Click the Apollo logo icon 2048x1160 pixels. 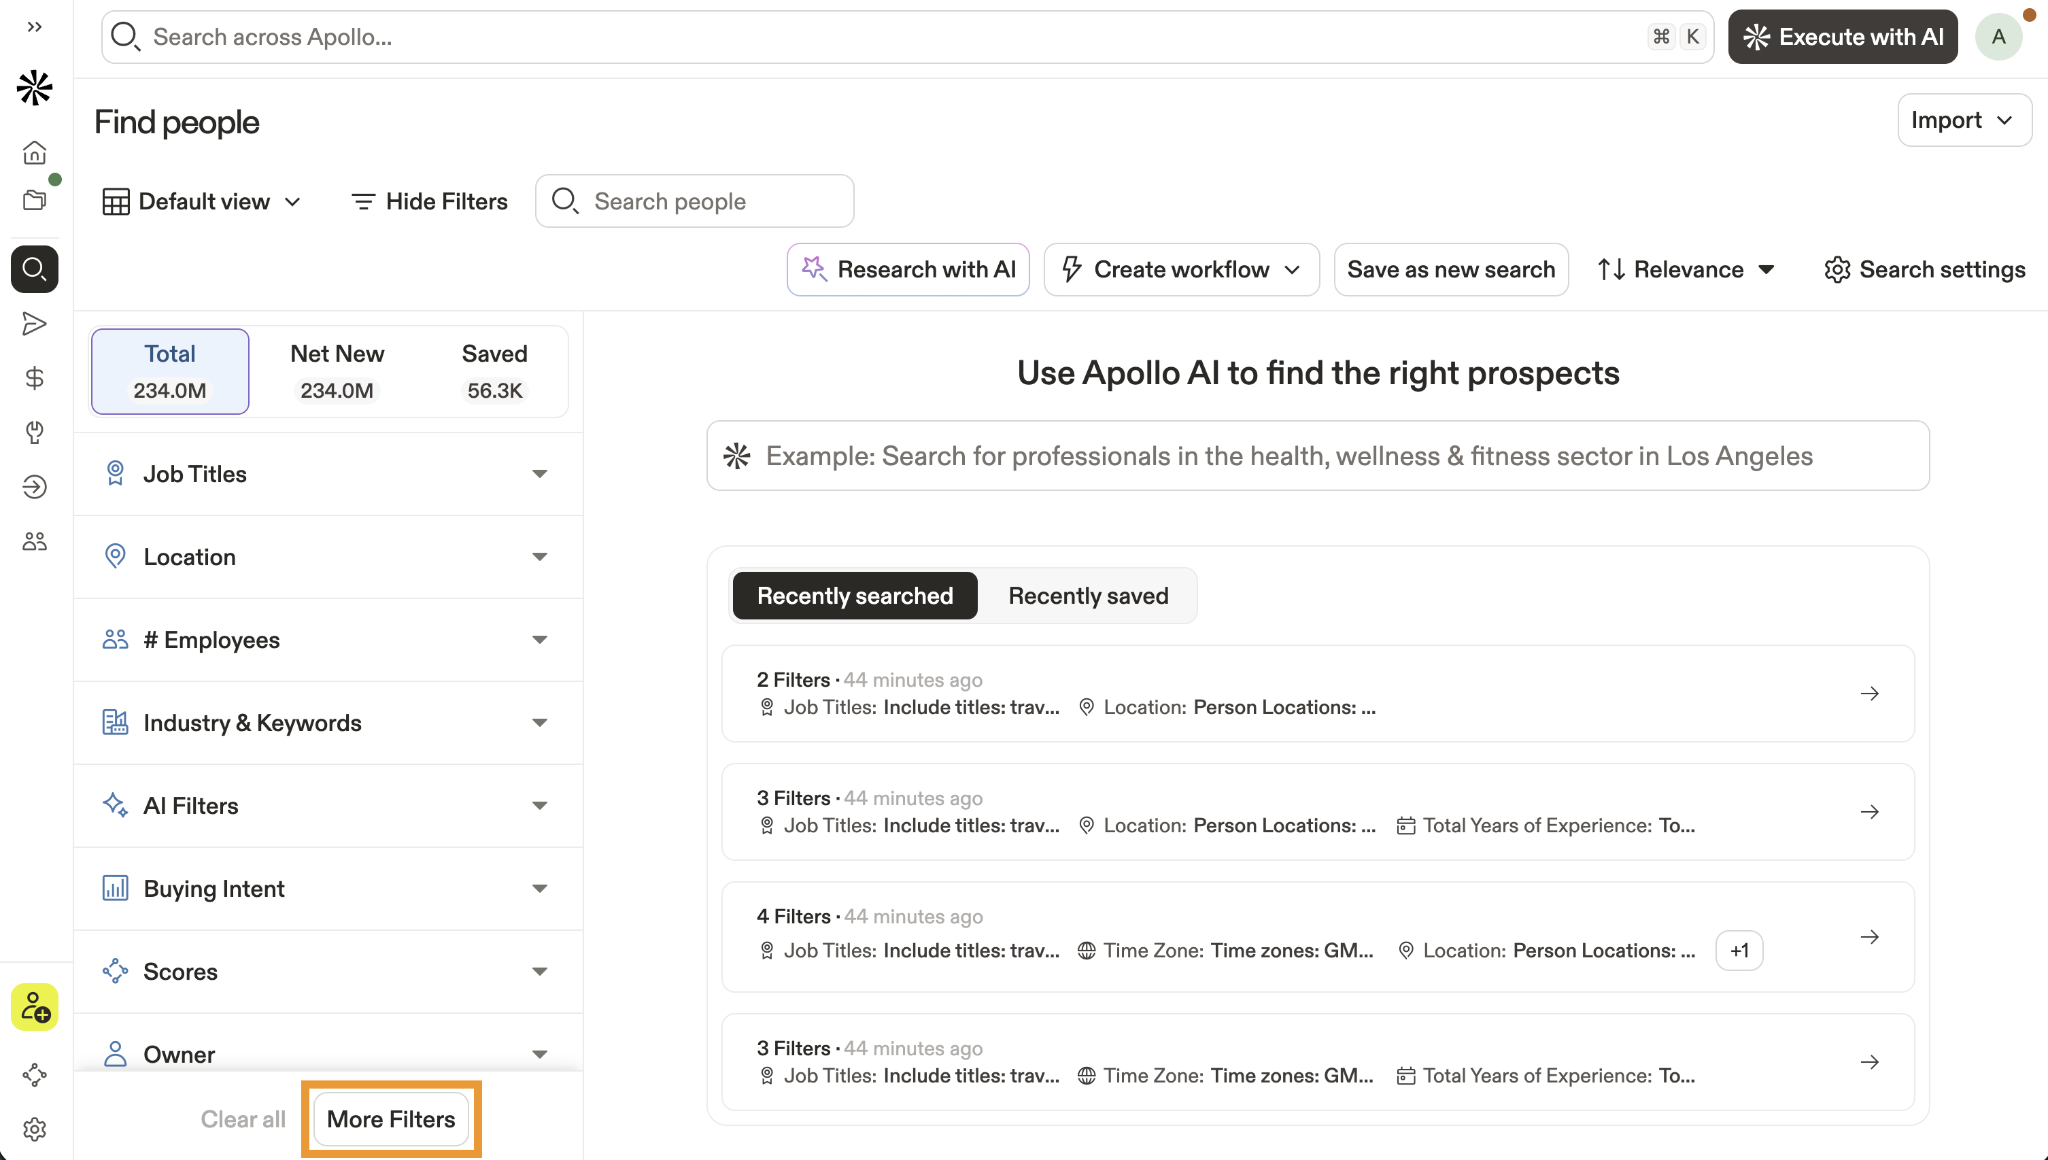[x=35, y=89]
